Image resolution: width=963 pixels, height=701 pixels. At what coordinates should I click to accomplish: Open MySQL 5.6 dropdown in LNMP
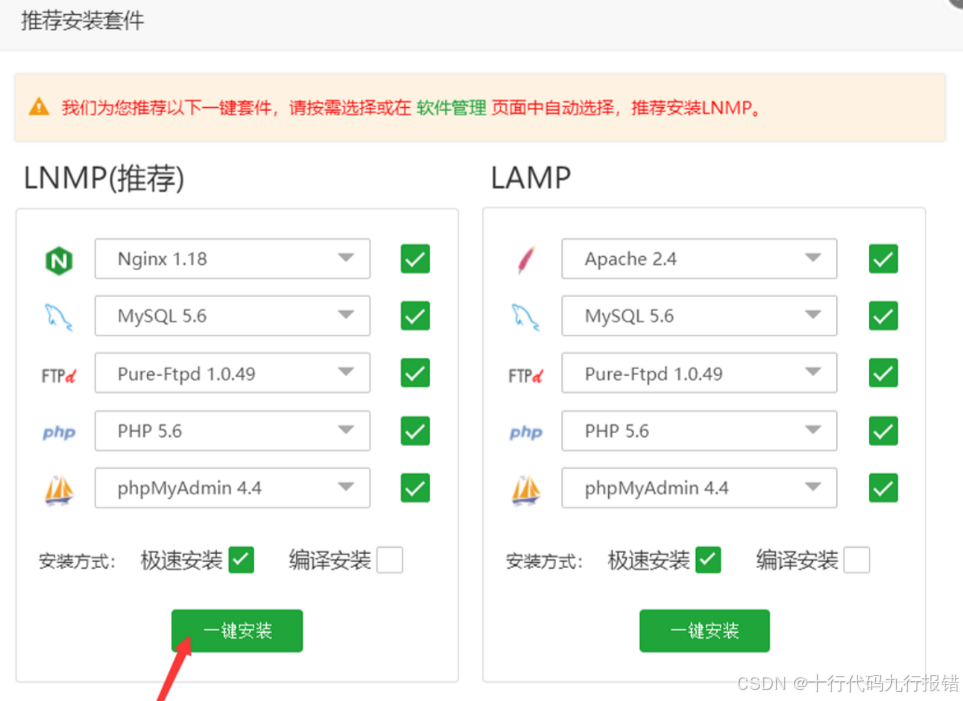[232, 316]
